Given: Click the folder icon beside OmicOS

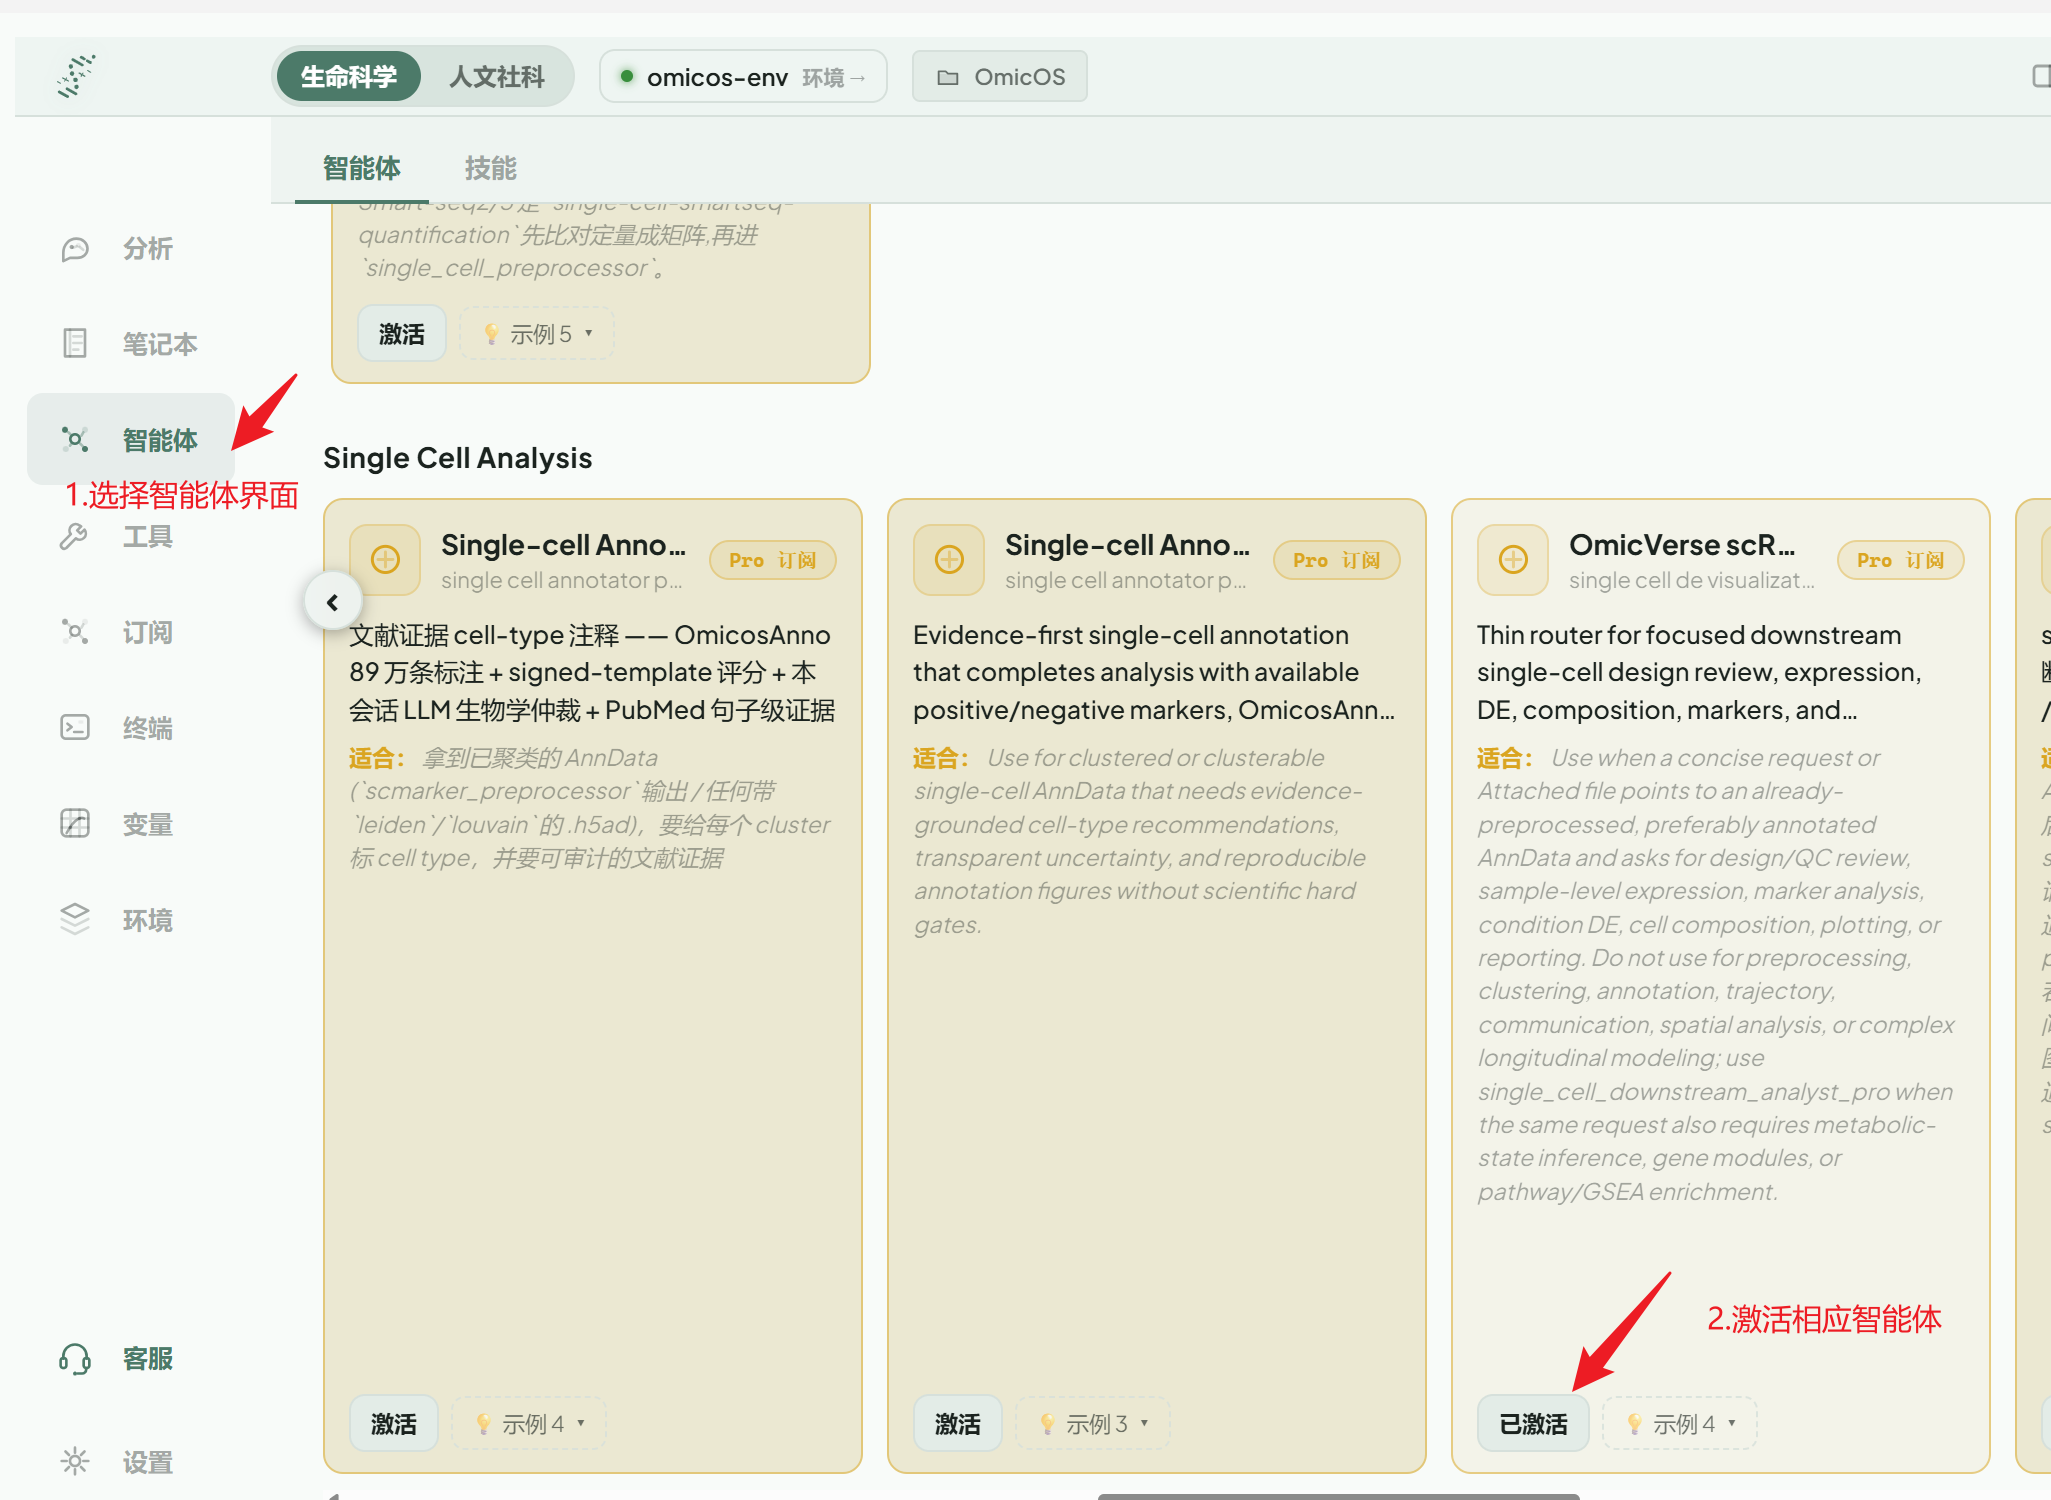Looking at the screenshot, I should (947, 77).
